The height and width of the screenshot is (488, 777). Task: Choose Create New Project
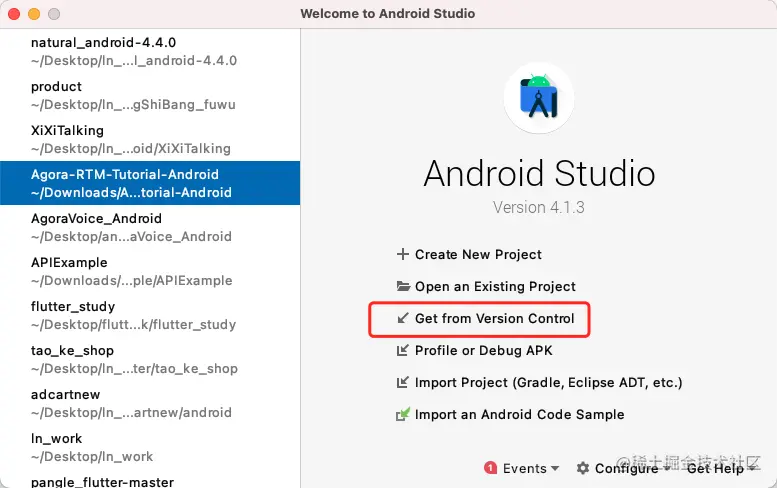(478, 254)
